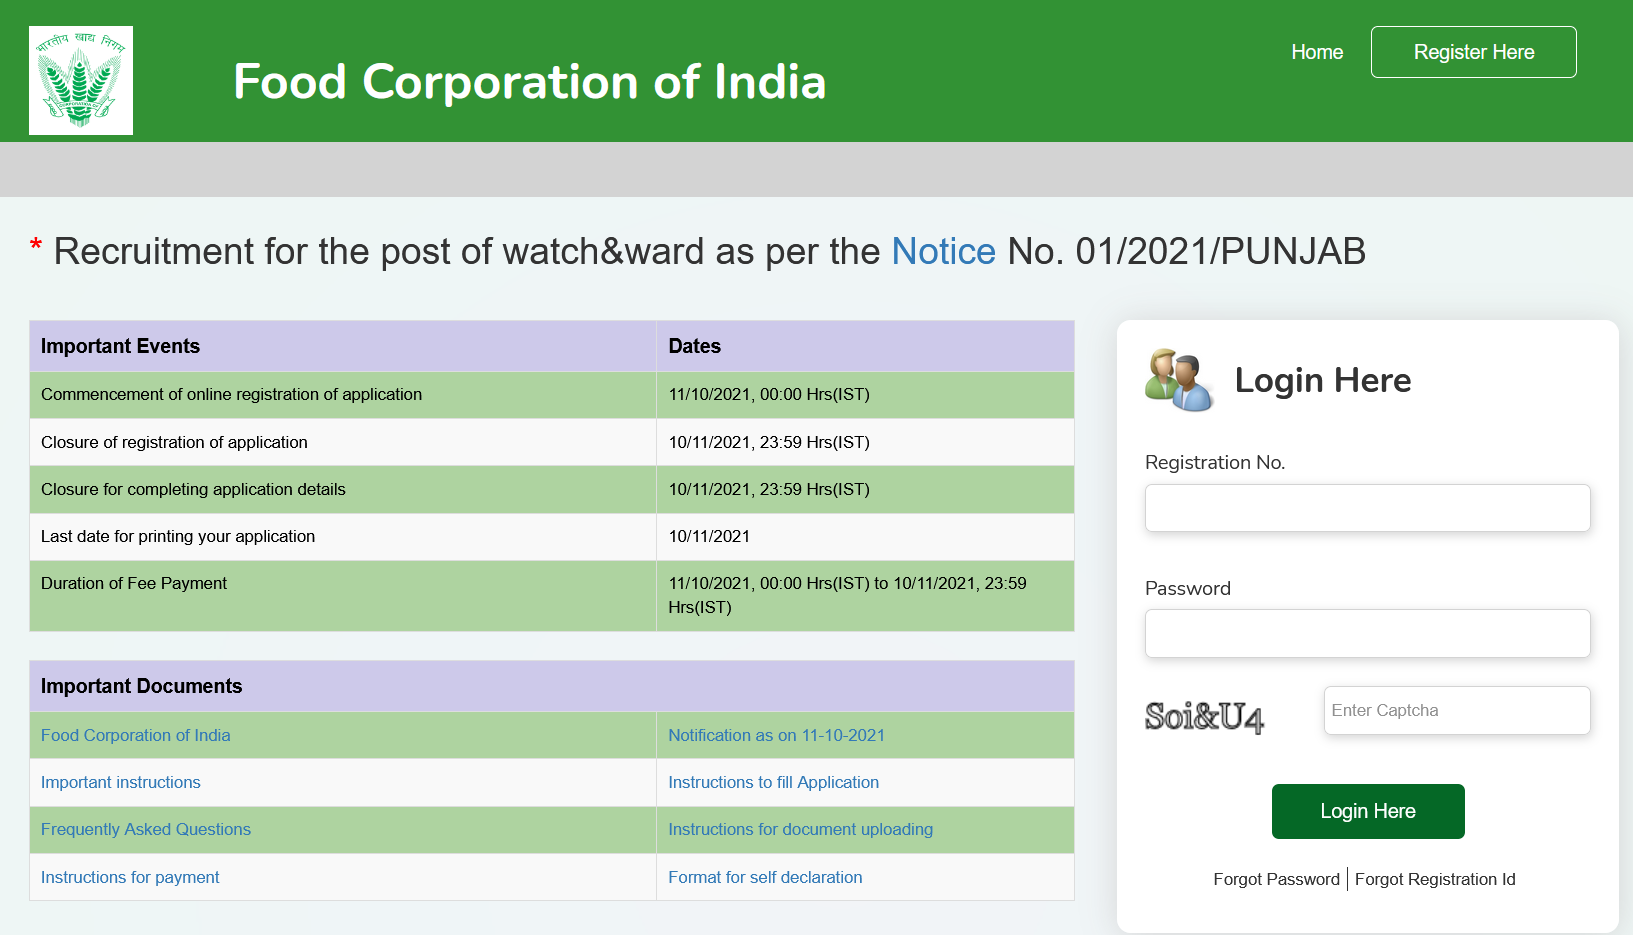1633x935 pixels.
Task: Submit with the green Login Here button
Action: pos(1368,811)
